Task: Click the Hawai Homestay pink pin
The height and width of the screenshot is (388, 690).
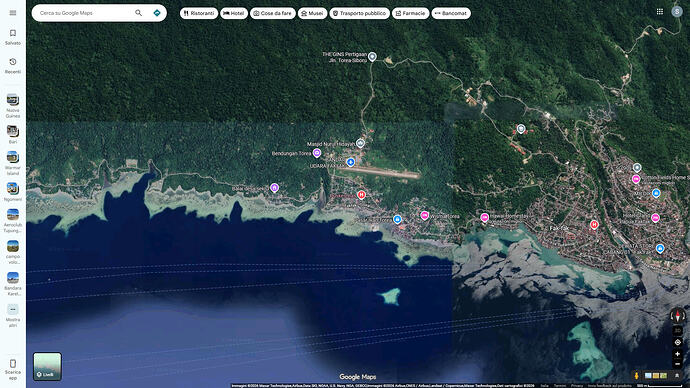Action: [x=484, y=217]
